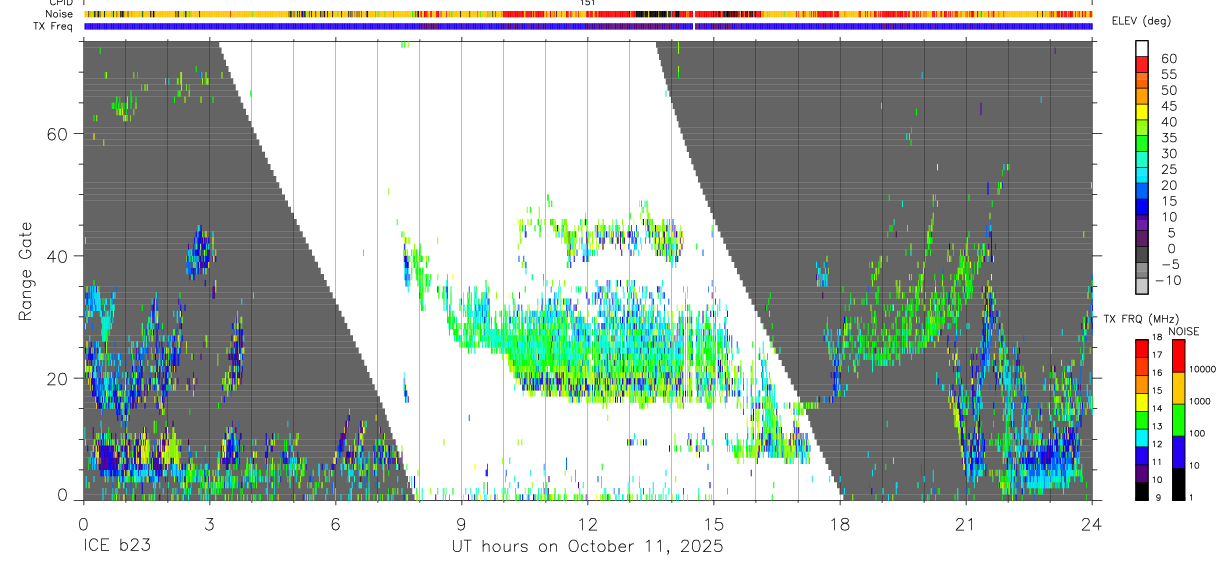This screenshot has height=567, width=1228.
Task: Select the white top segment of the ELEV colorbar
Action: point(1142,48)
